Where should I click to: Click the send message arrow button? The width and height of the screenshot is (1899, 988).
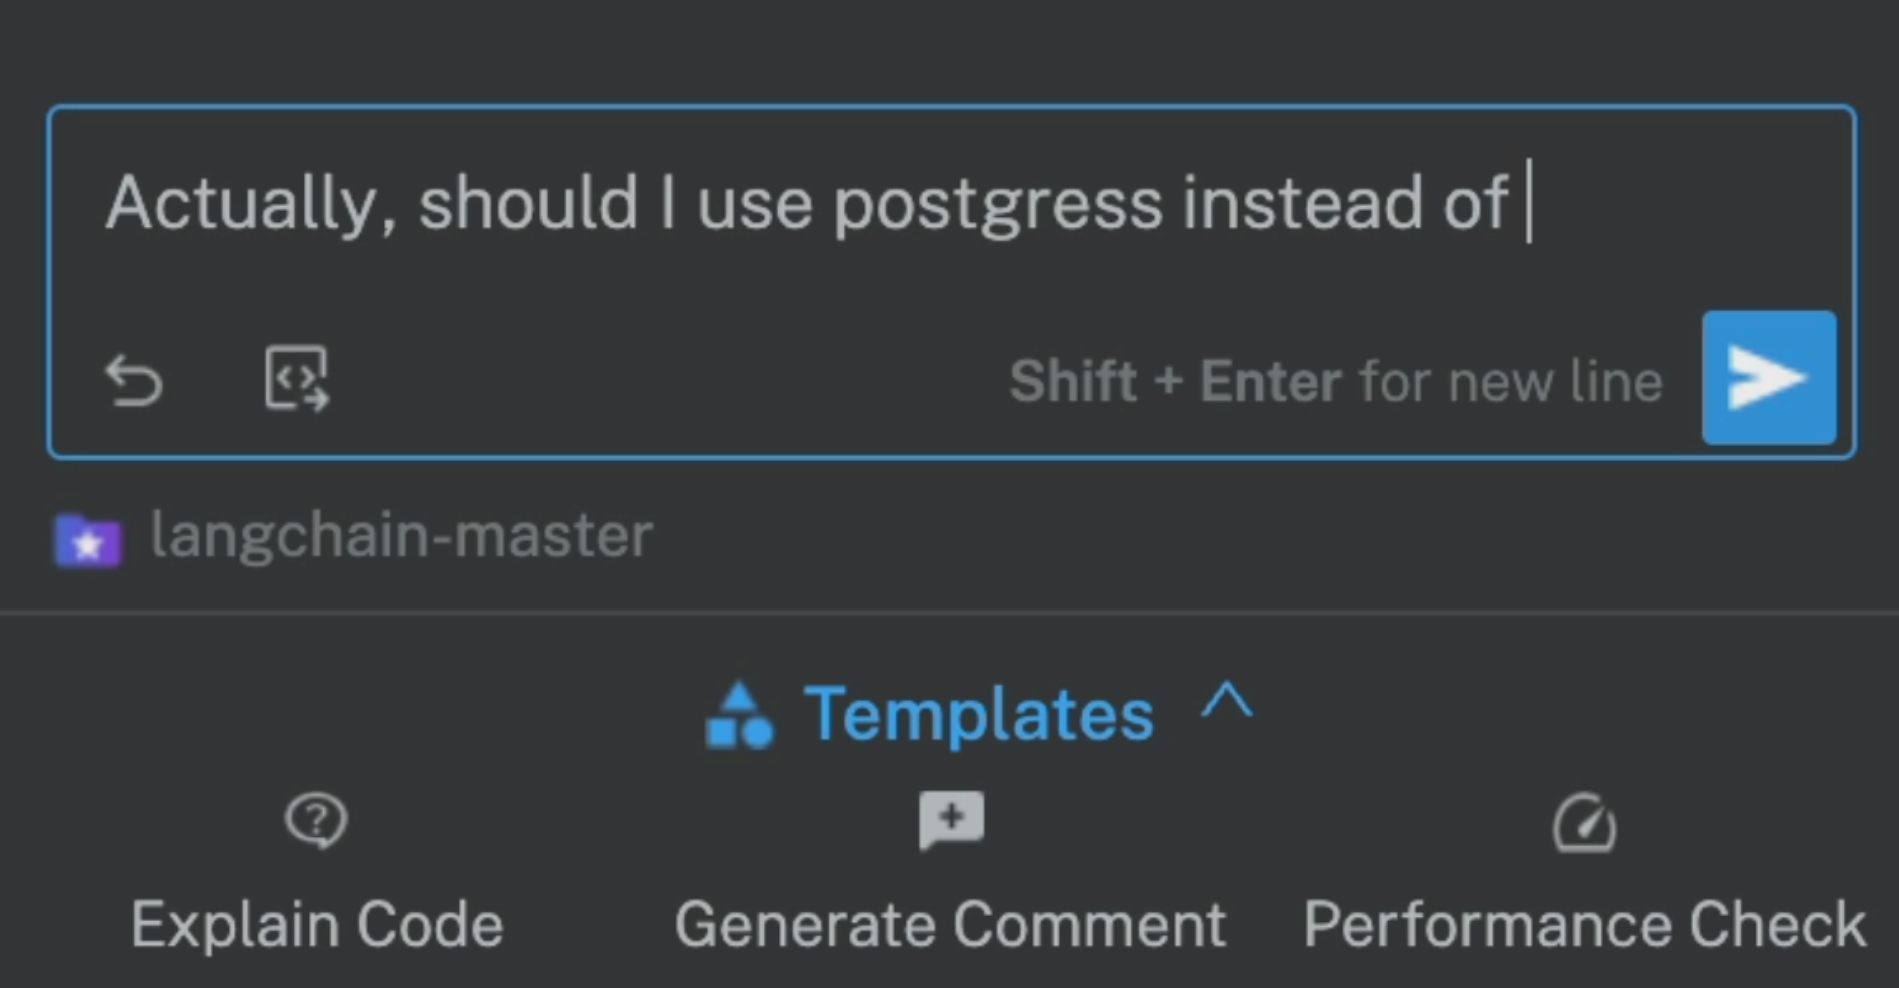1768,378
